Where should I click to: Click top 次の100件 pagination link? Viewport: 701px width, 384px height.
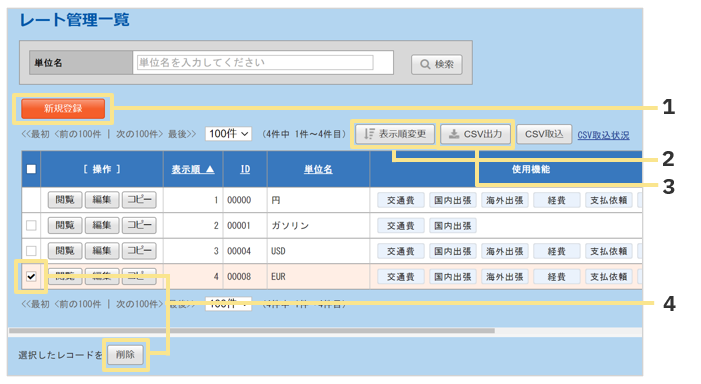(x=139, y=134)
